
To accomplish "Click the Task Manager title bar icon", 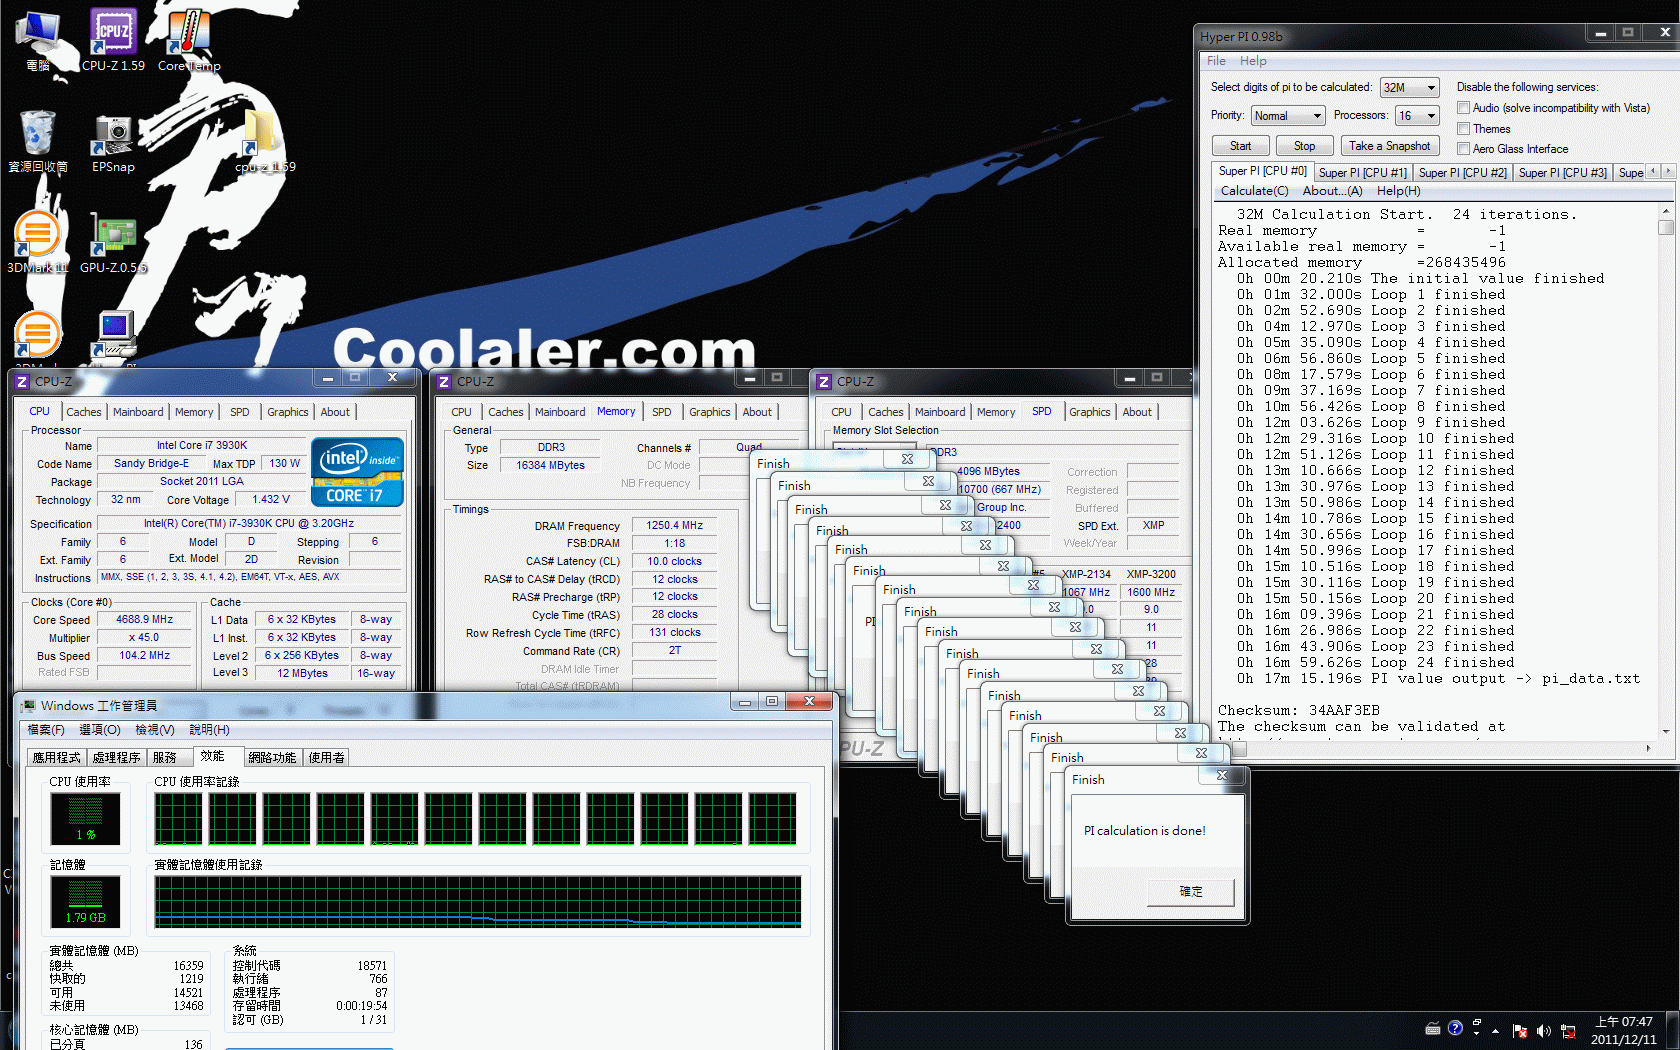I will [28, 705].
